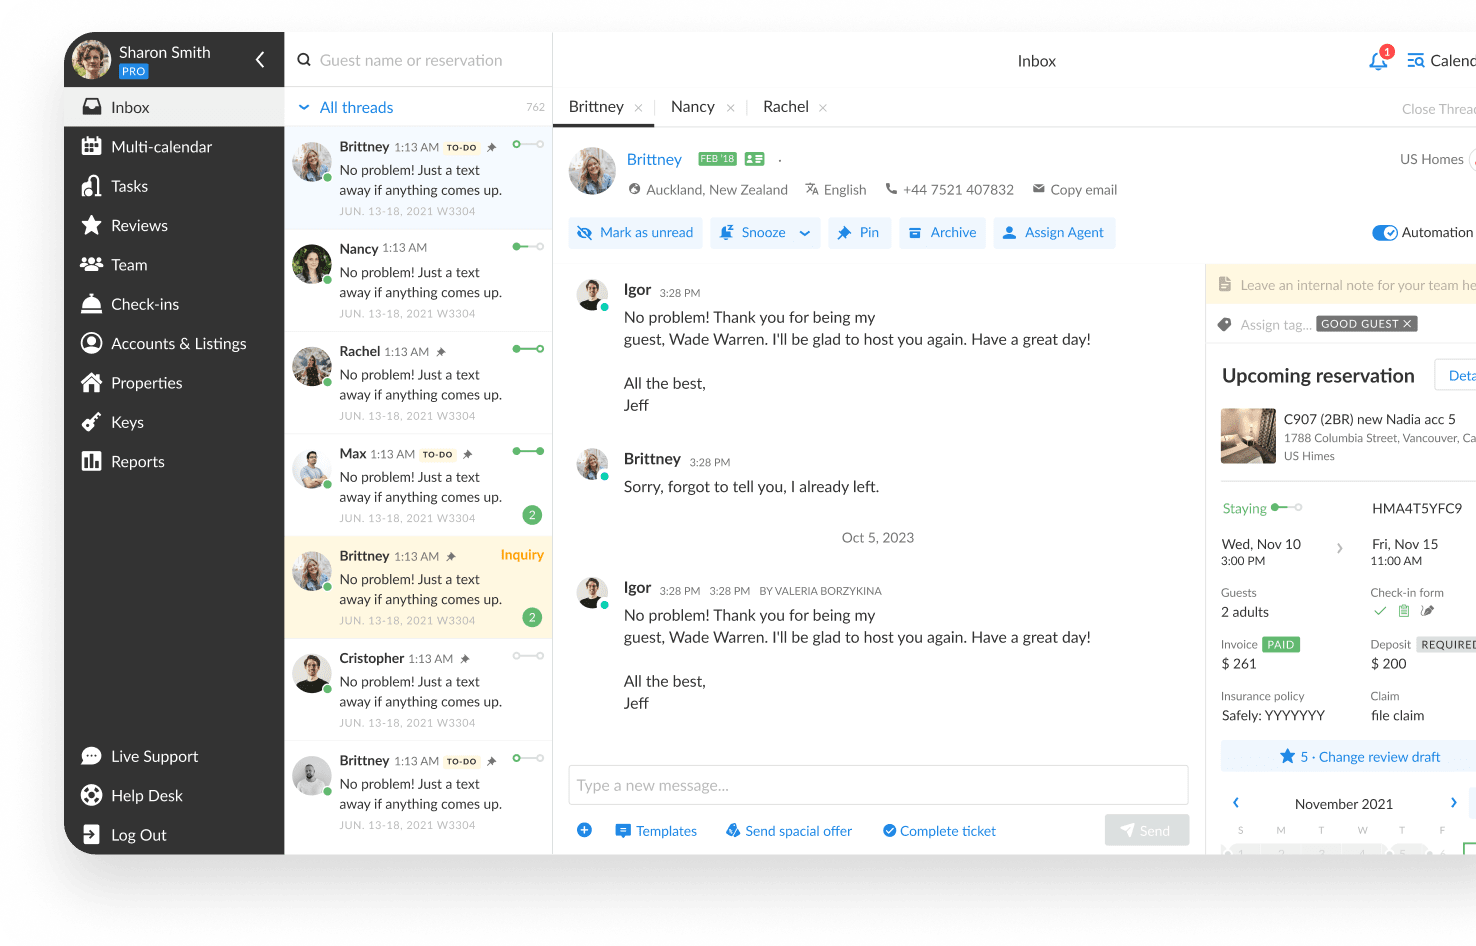Collapse the All threads list
The image size is (1476, 946).
pos(302,107)
